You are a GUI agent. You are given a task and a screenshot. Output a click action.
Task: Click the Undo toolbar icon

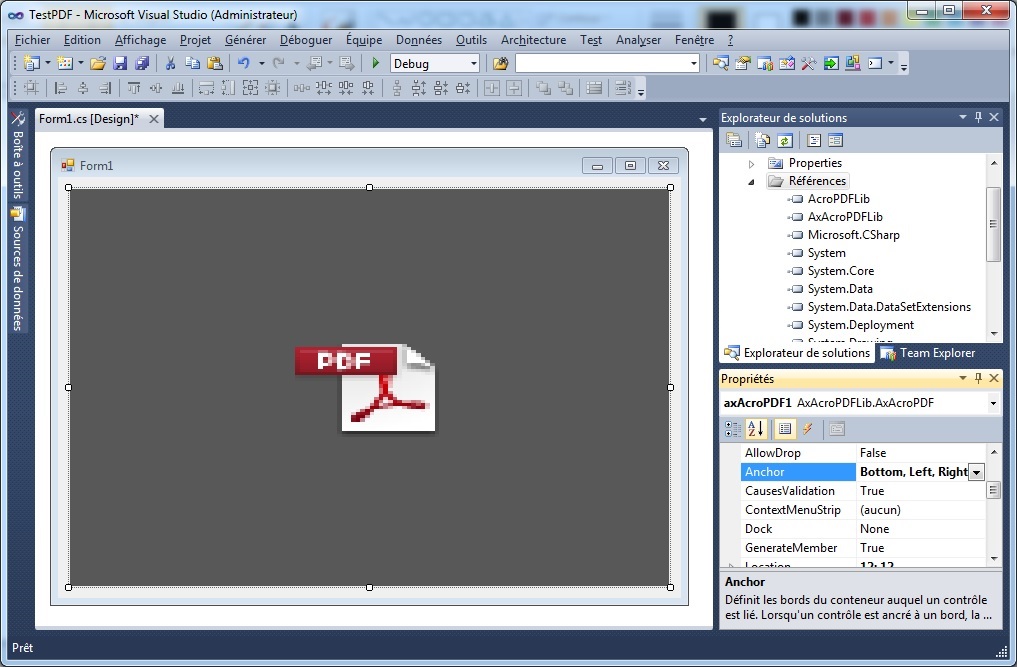pos(244,63)
